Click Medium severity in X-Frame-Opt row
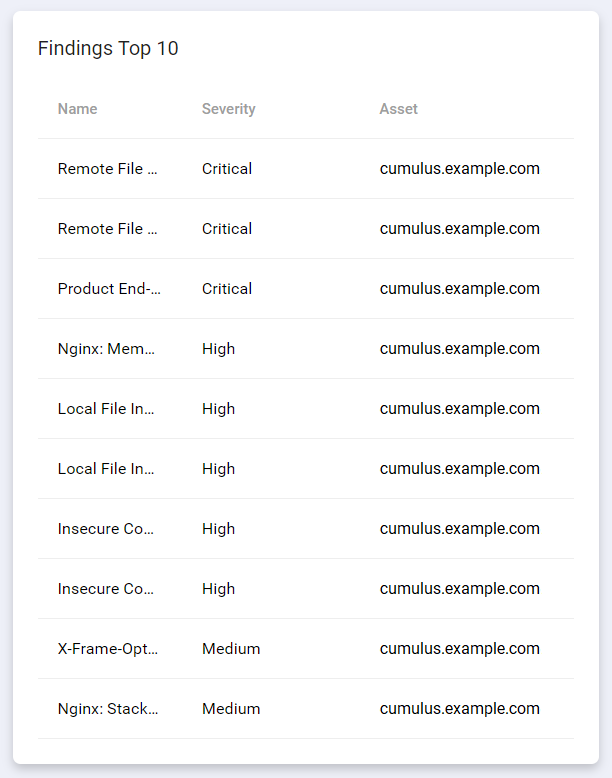The height and width of the screenshot is (778, 612). point(231,649)
